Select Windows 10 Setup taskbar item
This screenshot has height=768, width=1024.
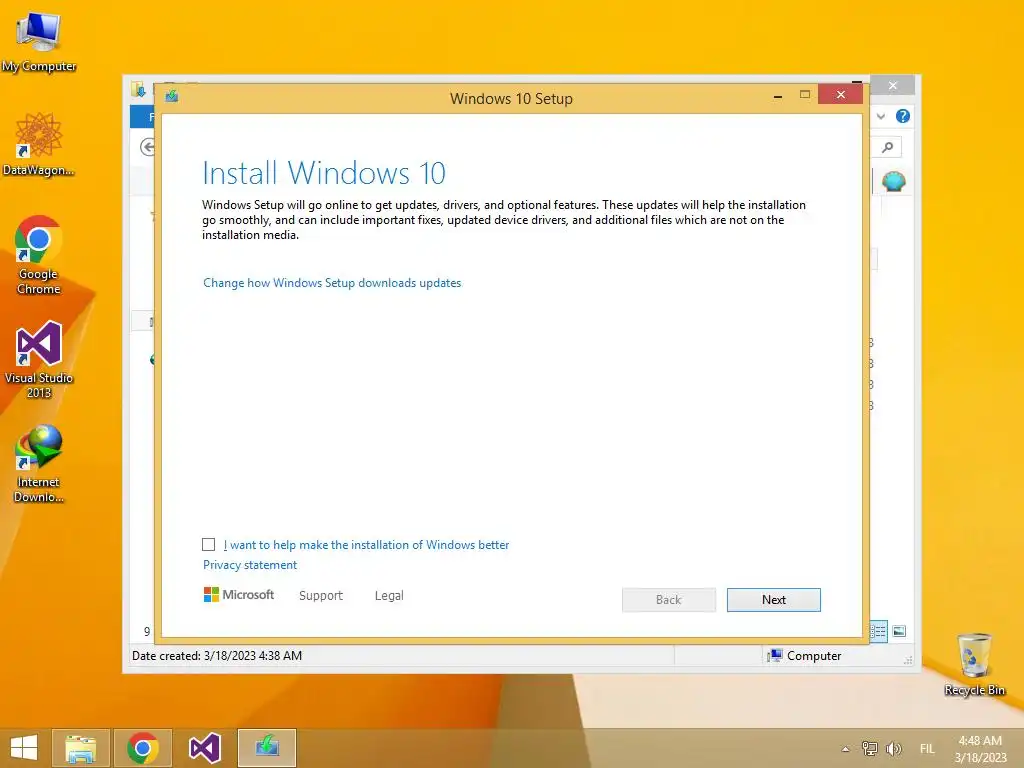point(266,748)
